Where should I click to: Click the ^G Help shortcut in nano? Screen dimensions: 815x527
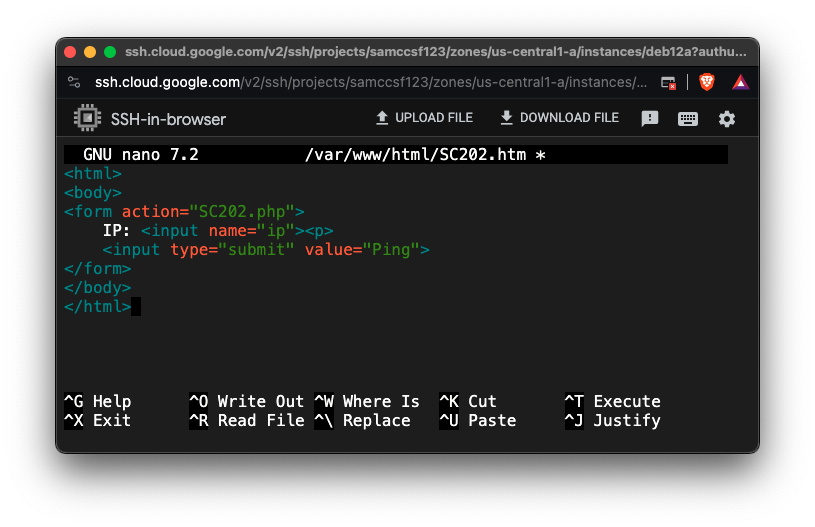pyautogui.click(x=98, y=401)
